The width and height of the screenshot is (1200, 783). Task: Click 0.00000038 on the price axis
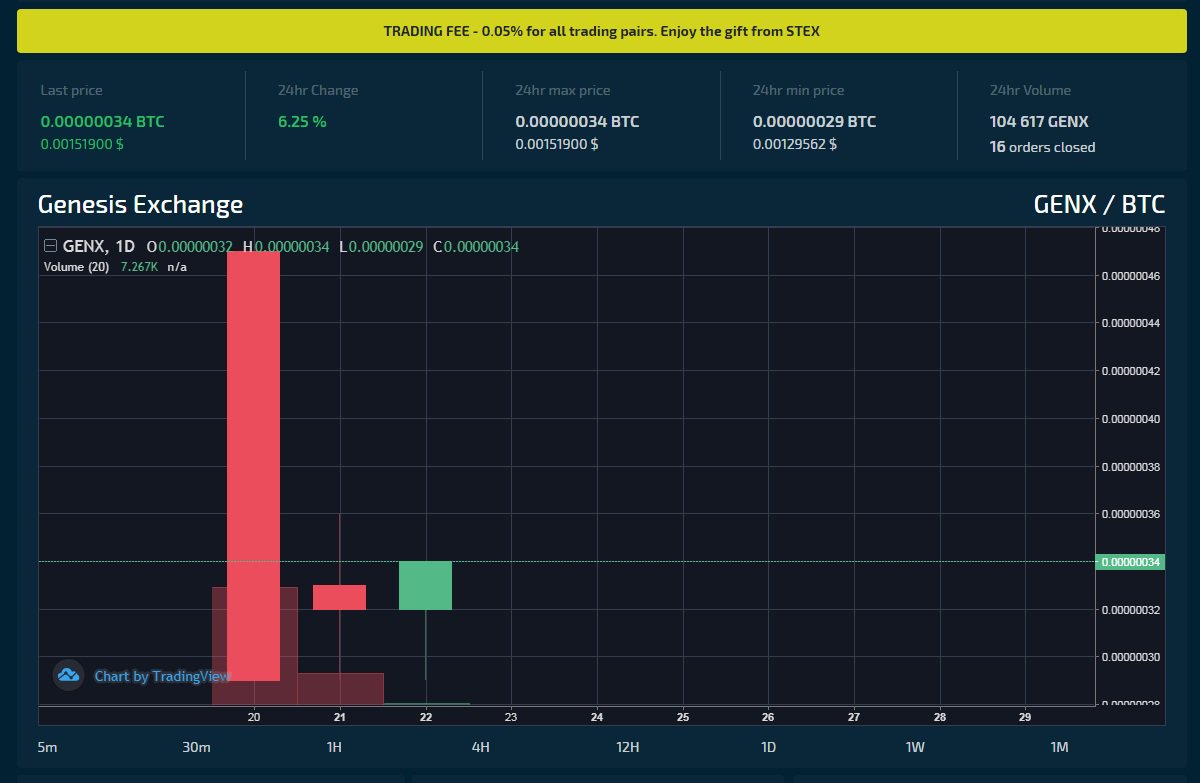[1131, 466]
